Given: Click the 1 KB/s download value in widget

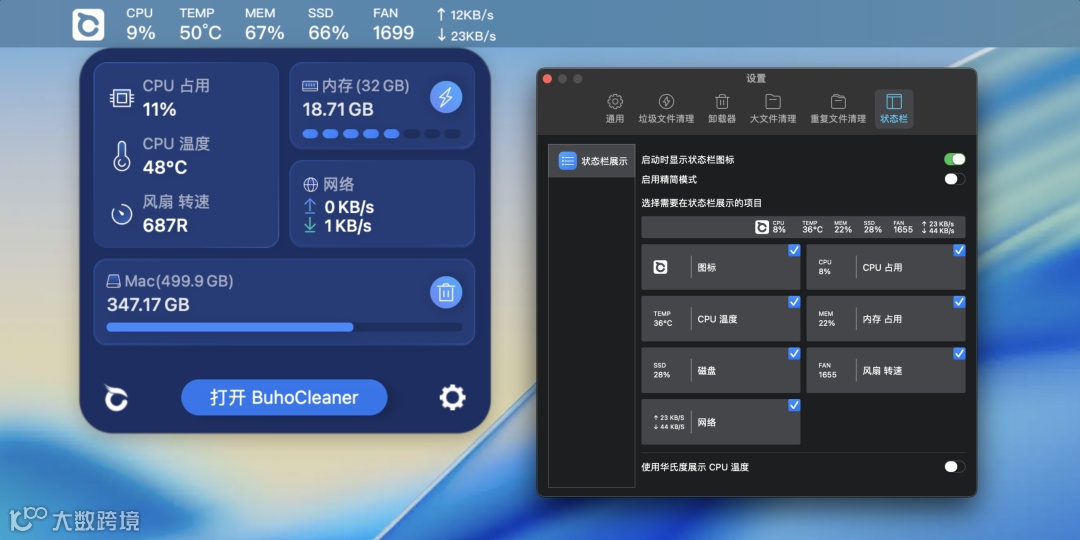Looking at the screenshot, I should click(348, 226).
